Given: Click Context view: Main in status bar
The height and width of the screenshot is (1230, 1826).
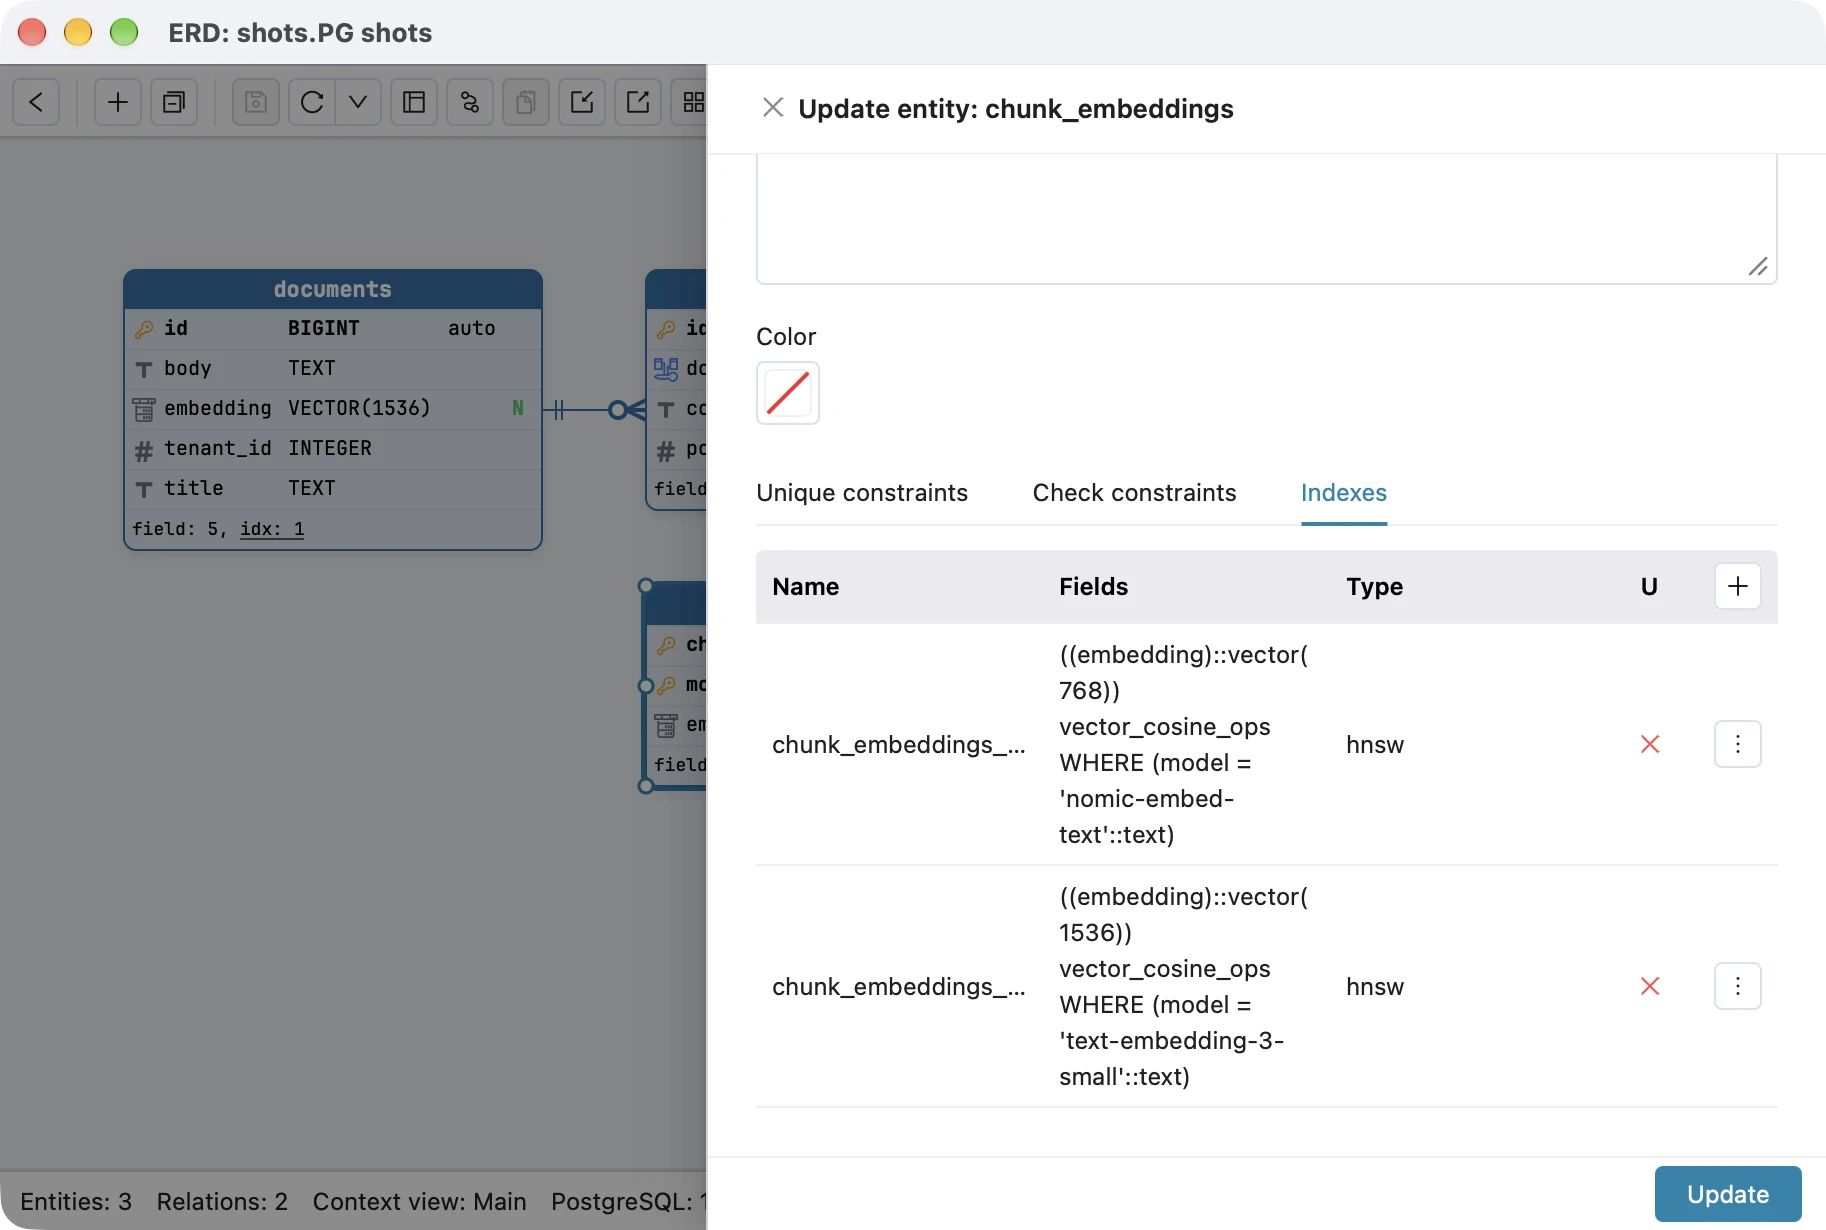Looking at the screenshot, I should click(419, 1201).
